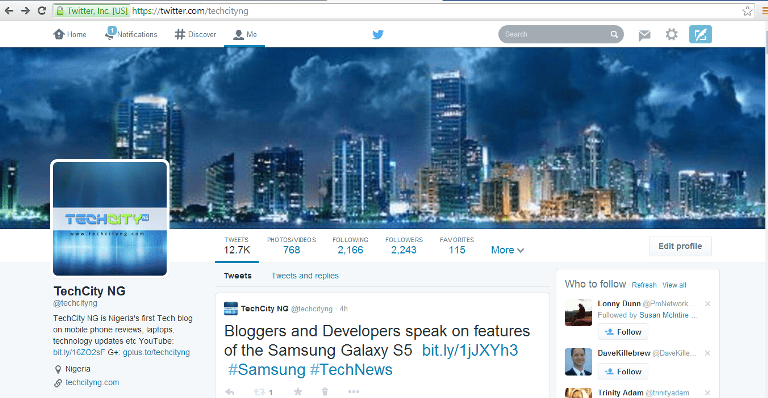This screenshot has height=398, width=768.
Task: Click the chain-link icon beside techcityng.com
Action: point(58,383)
